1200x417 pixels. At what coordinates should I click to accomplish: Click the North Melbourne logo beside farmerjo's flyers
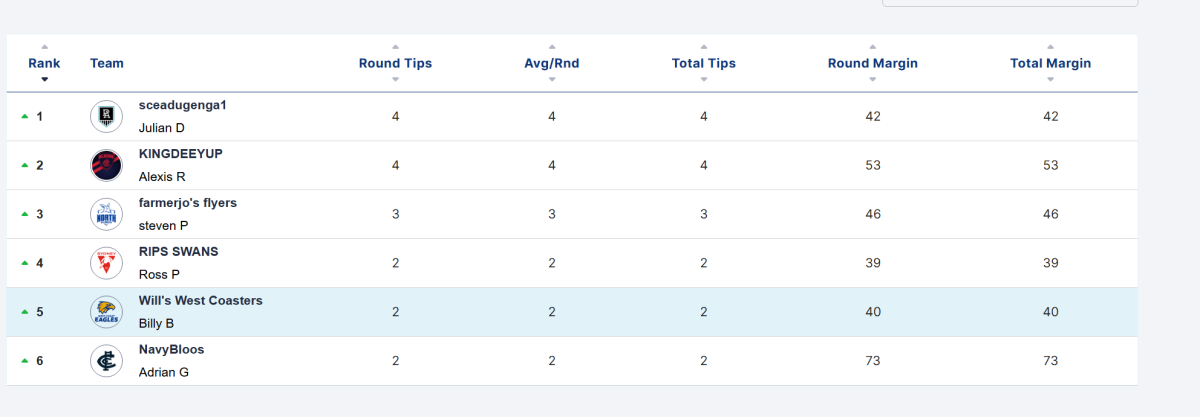coord(106,214)
